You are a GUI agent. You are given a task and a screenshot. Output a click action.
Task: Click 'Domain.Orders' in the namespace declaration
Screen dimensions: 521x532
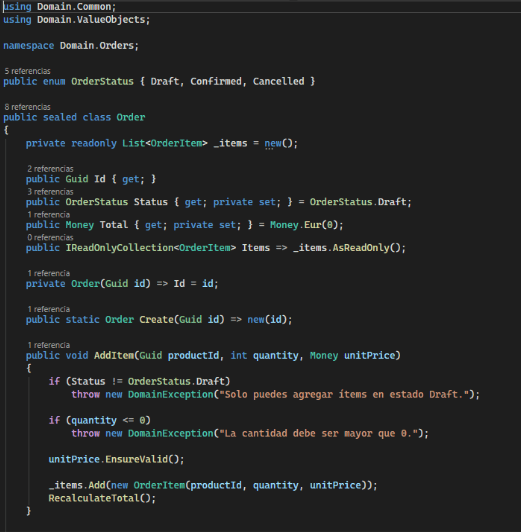pos(97,45)
